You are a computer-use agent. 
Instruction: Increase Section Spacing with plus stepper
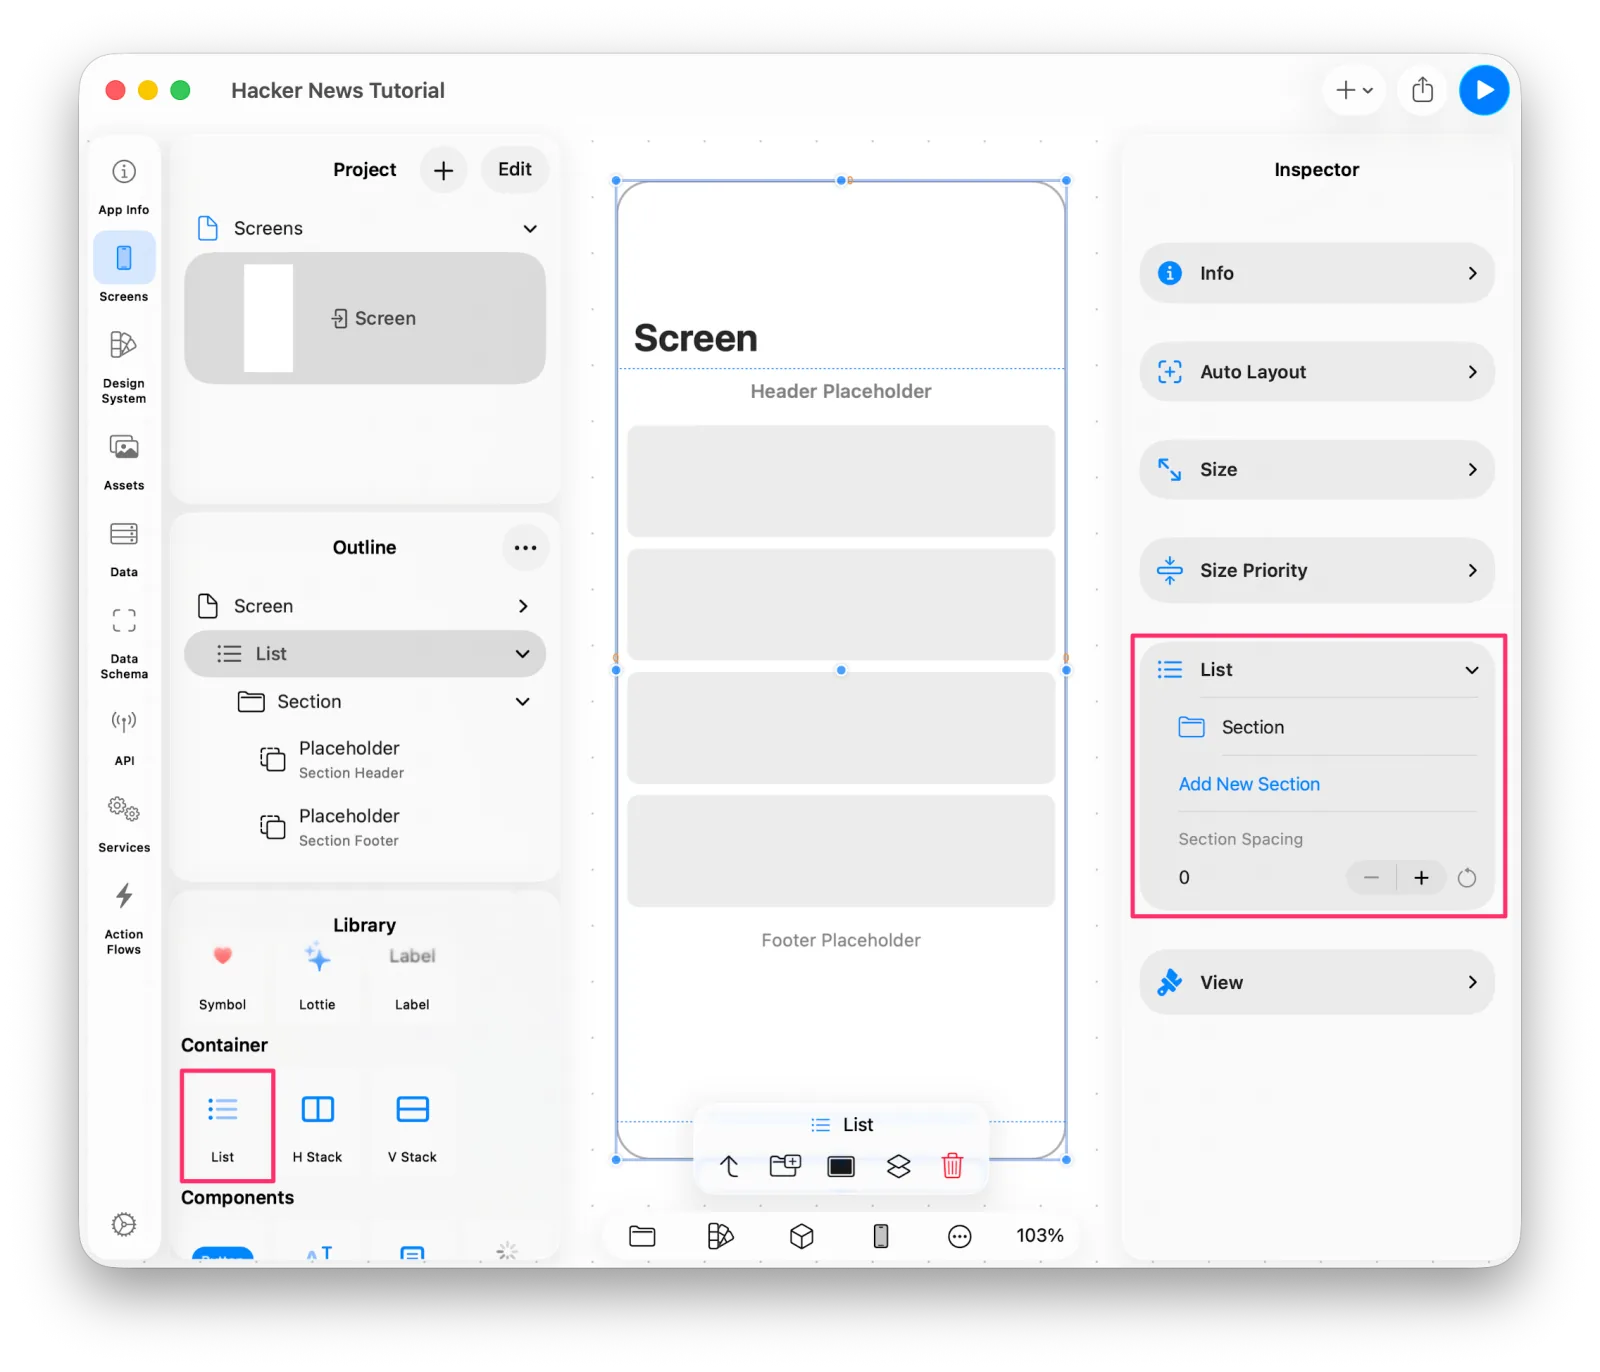click(x=1421, y=879)
